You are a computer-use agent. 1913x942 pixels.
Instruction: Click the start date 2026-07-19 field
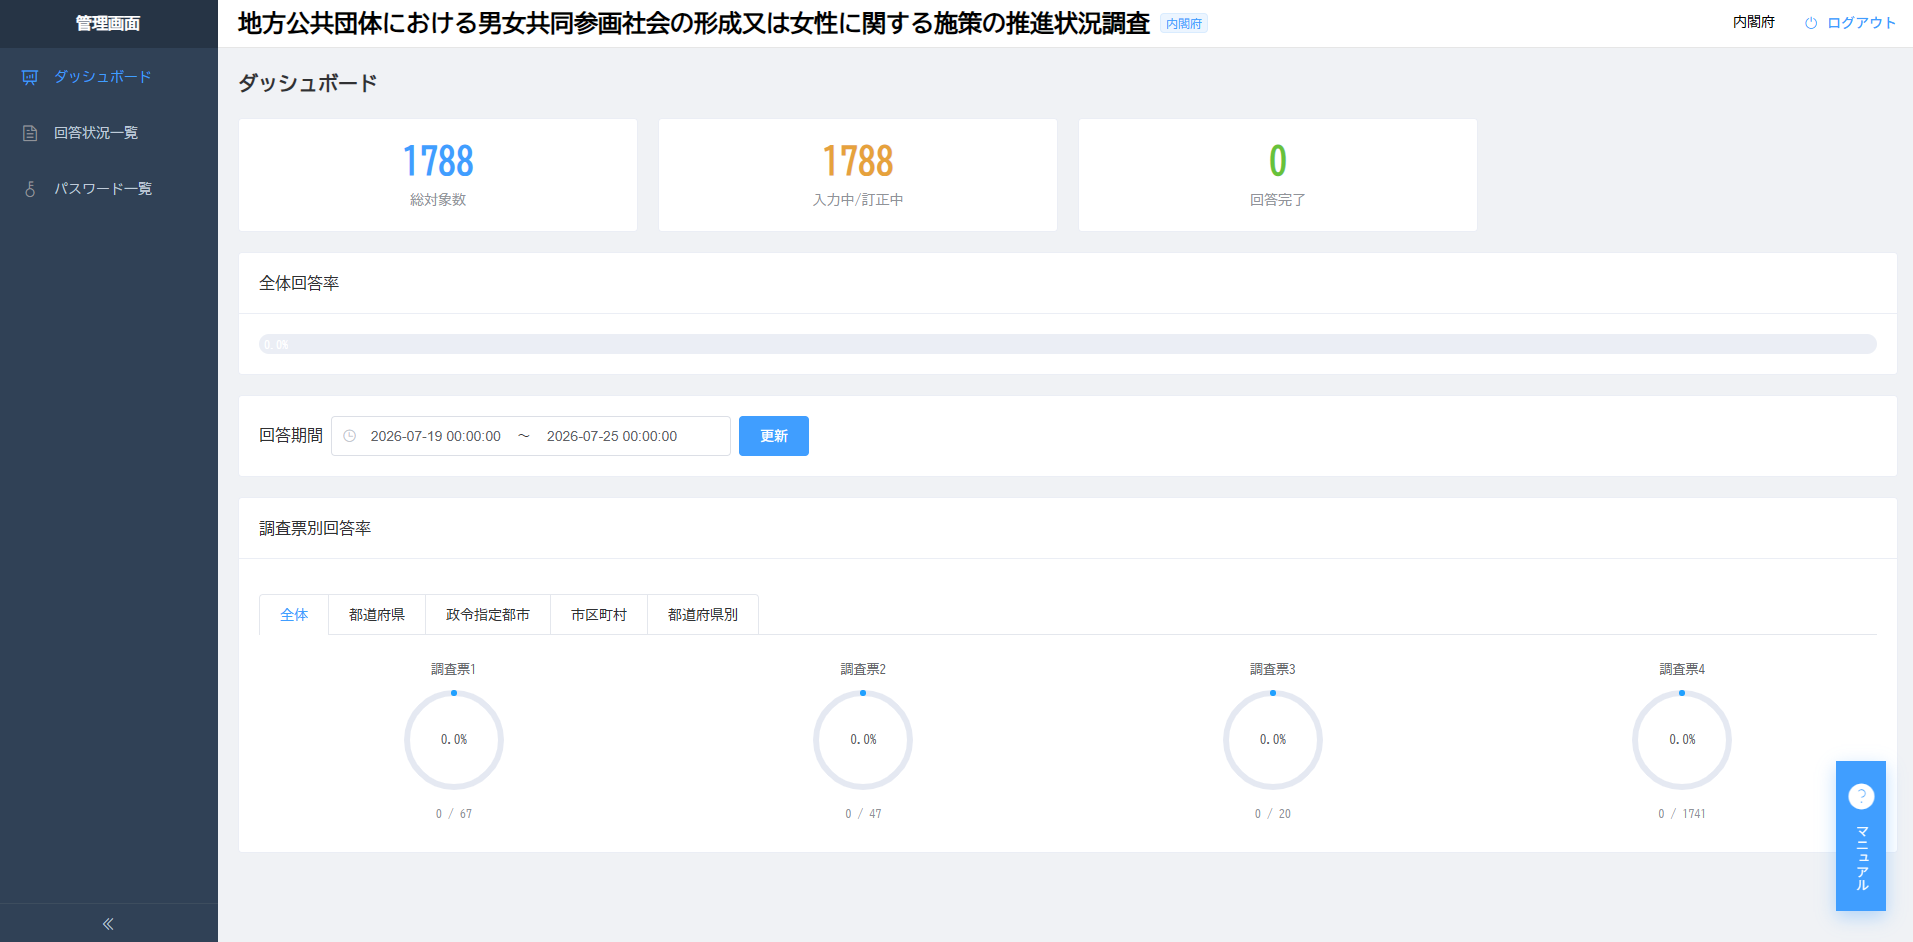(x=436, y=436)
